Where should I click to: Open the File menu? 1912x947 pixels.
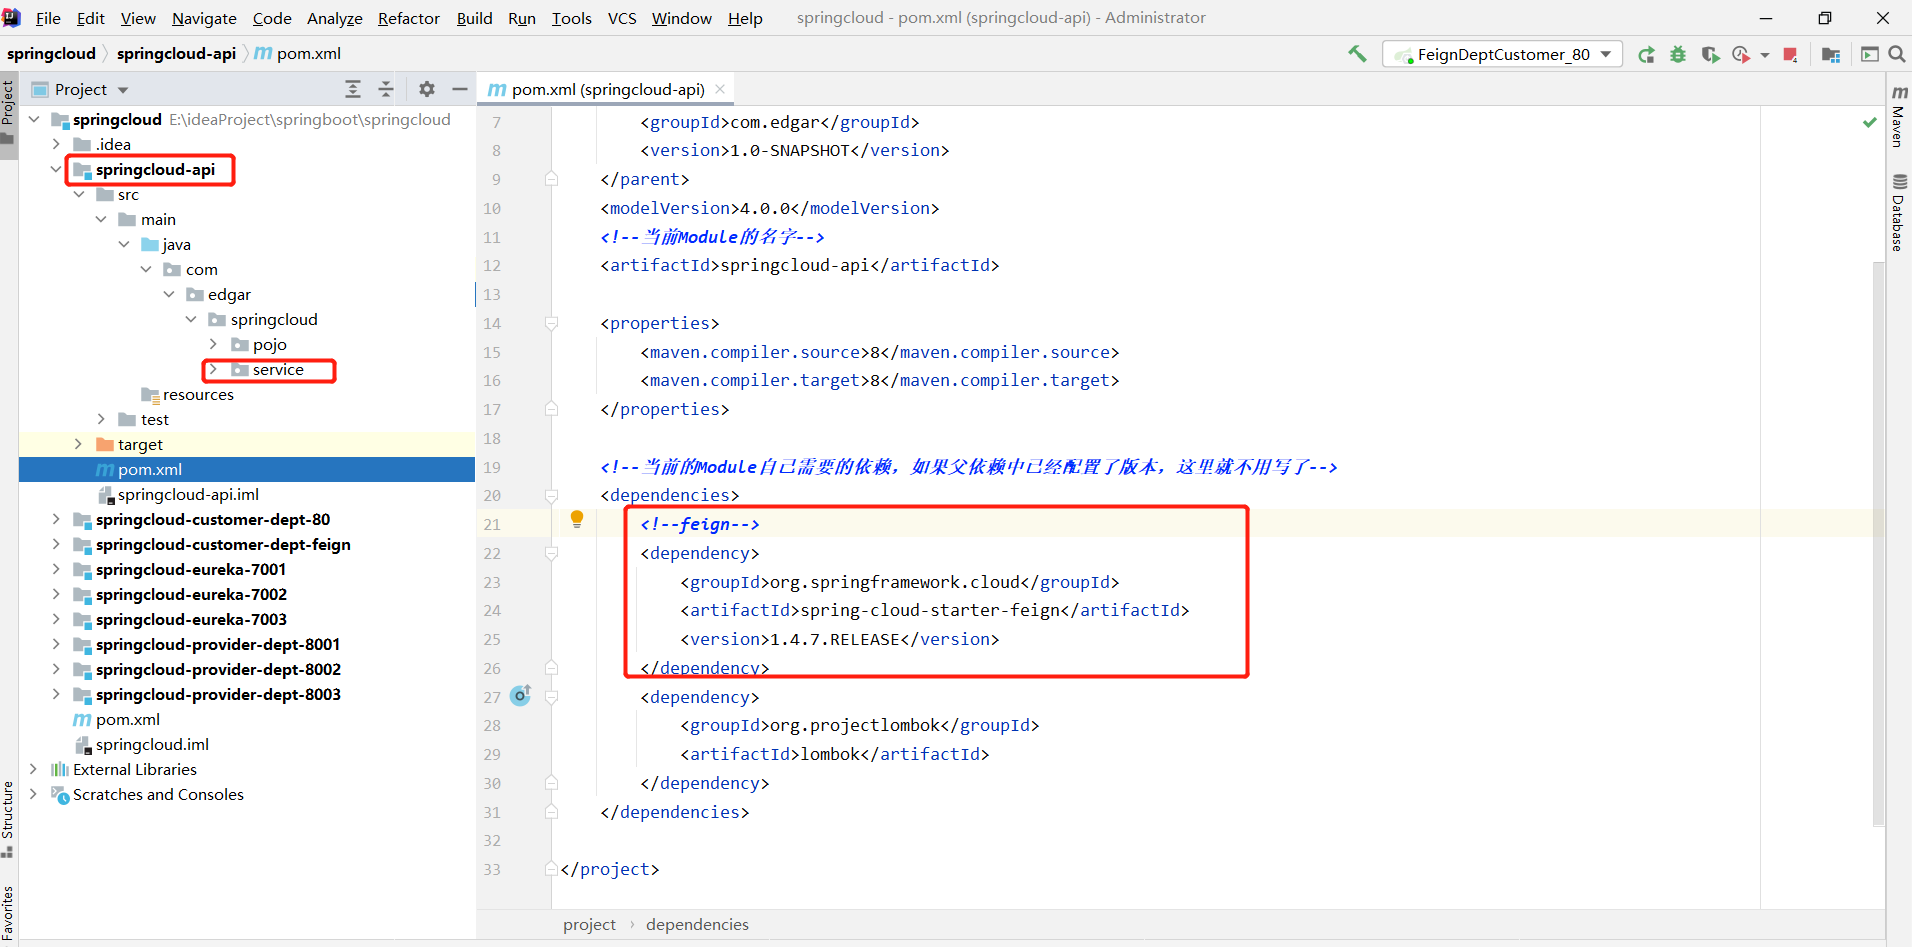point(48,18)
